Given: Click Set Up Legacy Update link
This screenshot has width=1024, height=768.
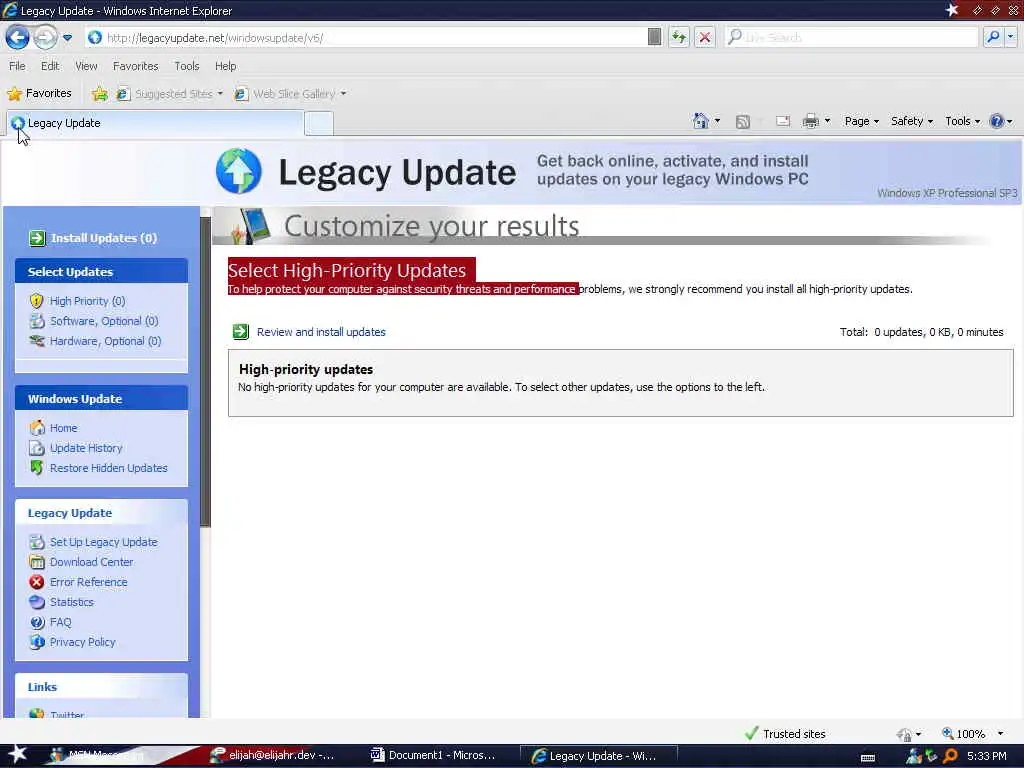Looking at the screenshot, I should [103, 542].
